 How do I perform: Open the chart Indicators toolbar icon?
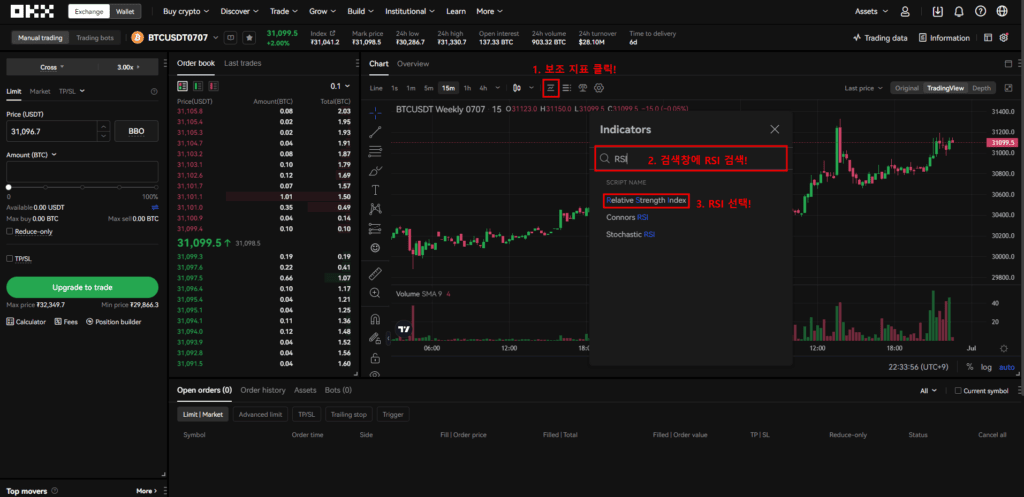coord(550,88)
